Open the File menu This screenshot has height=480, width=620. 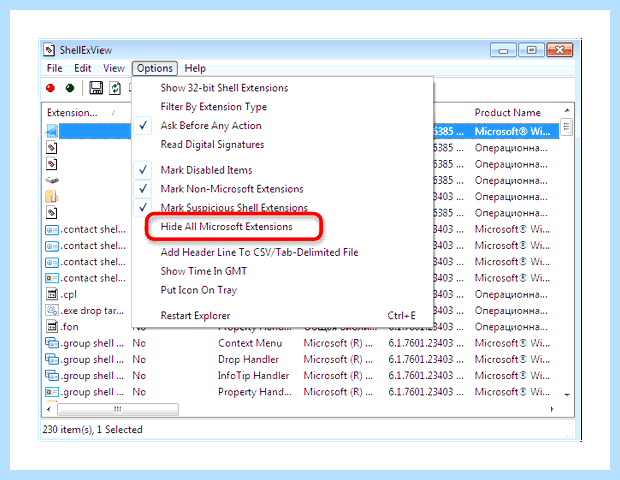point(54,68)
